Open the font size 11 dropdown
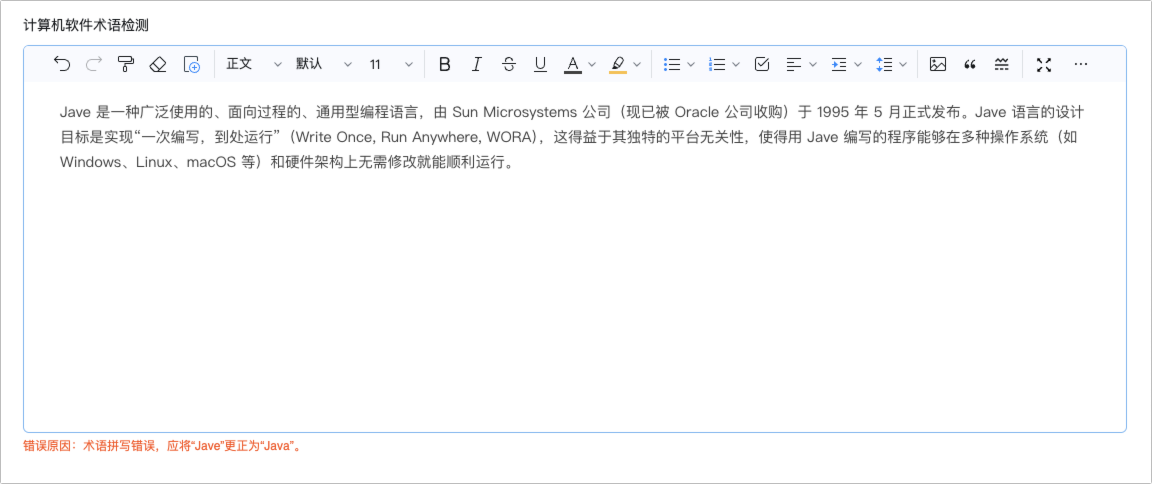Image resolution: width=1152 pixels, height=484 pixels. [x=392, y=64]
